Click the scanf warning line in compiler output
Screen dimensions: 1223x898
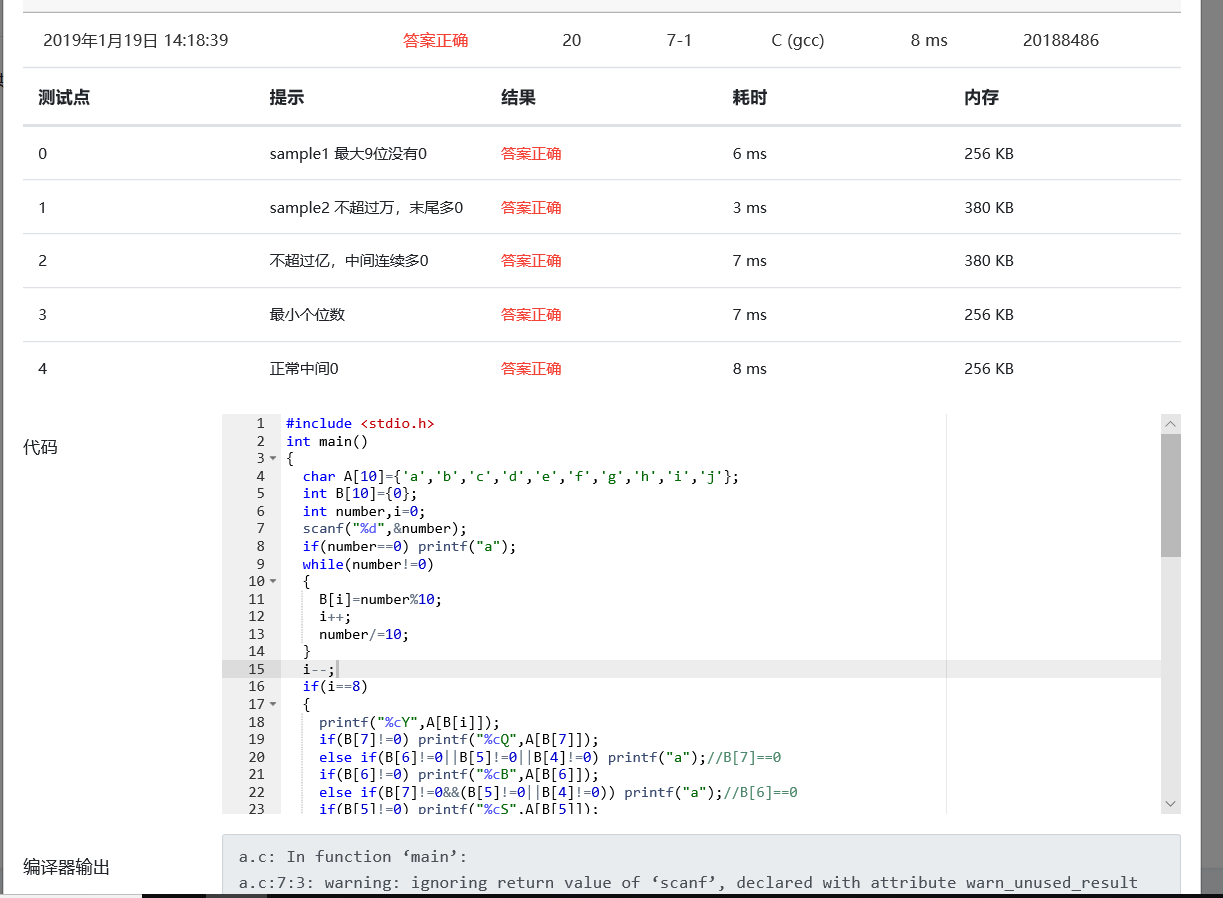[688, 883]
